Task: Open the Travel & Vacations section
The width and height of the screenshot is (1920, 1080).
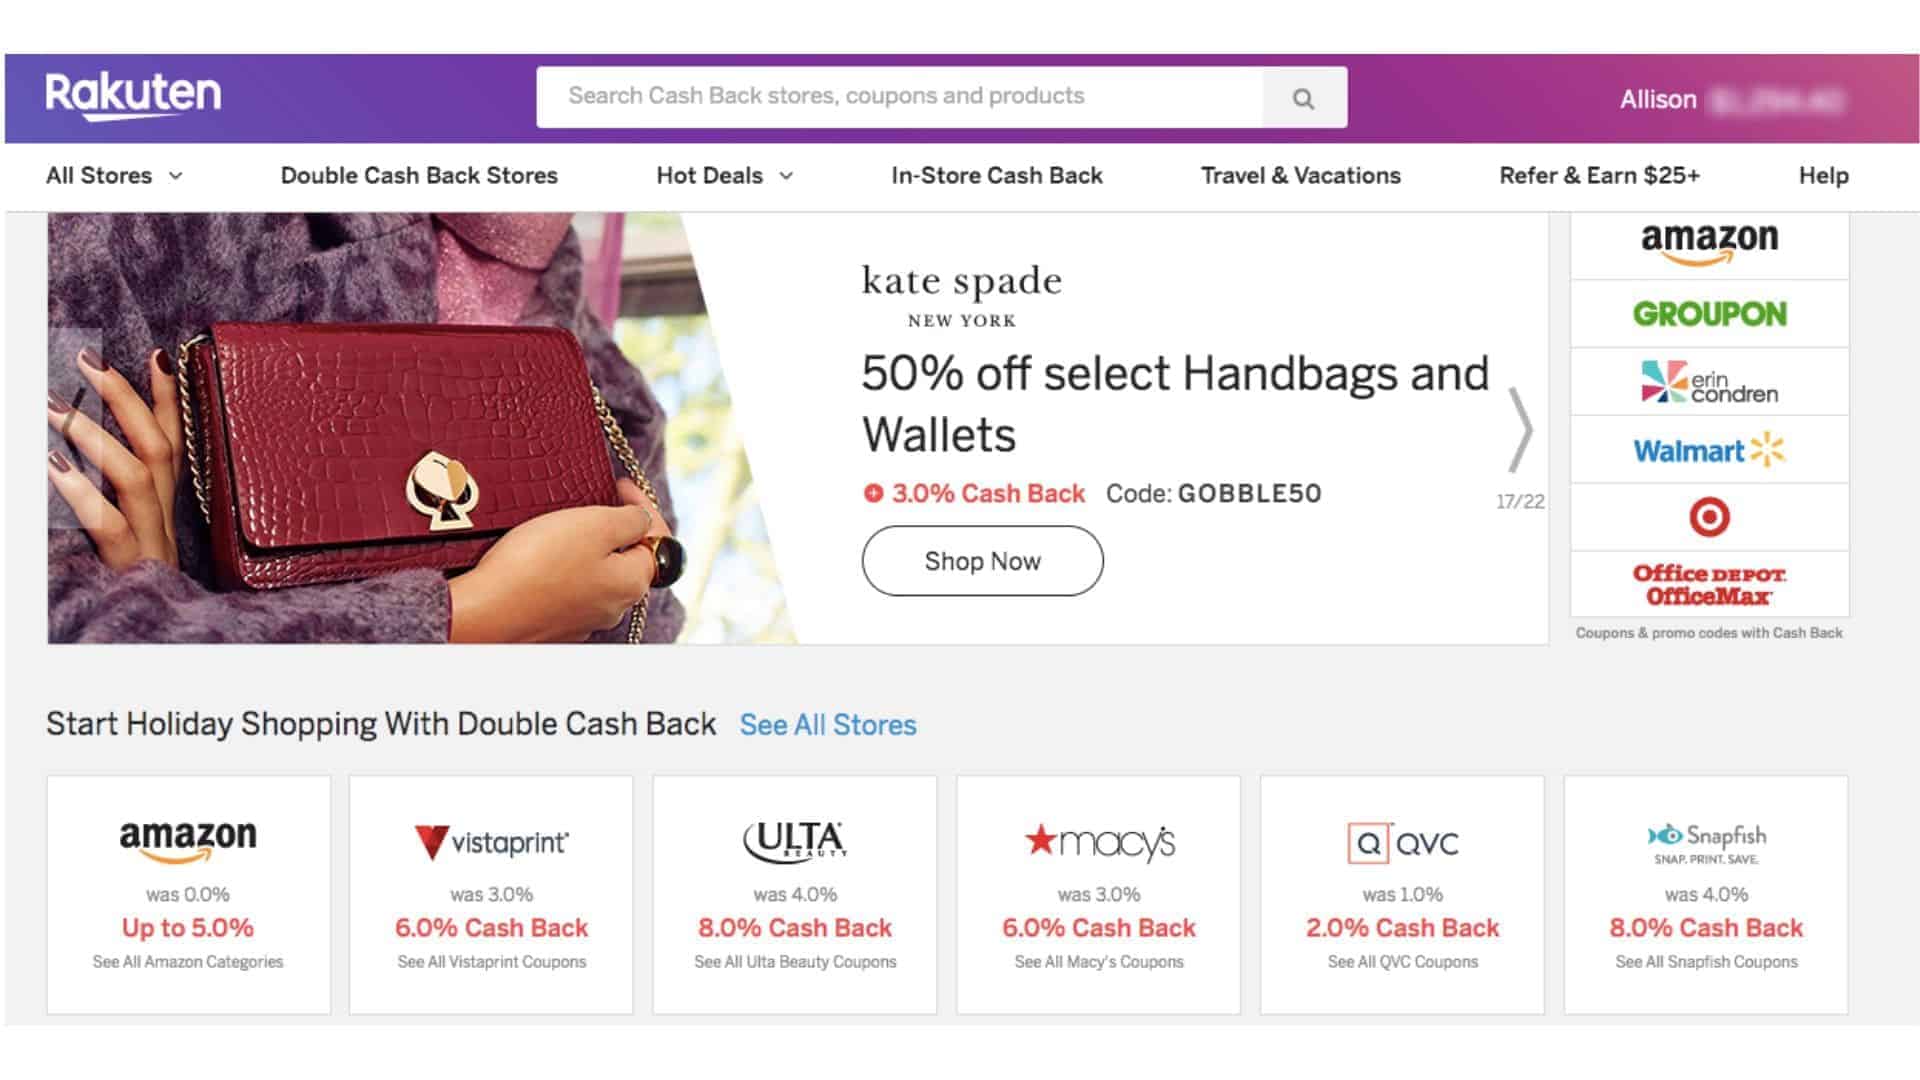Action: [x=1299, y=175]
